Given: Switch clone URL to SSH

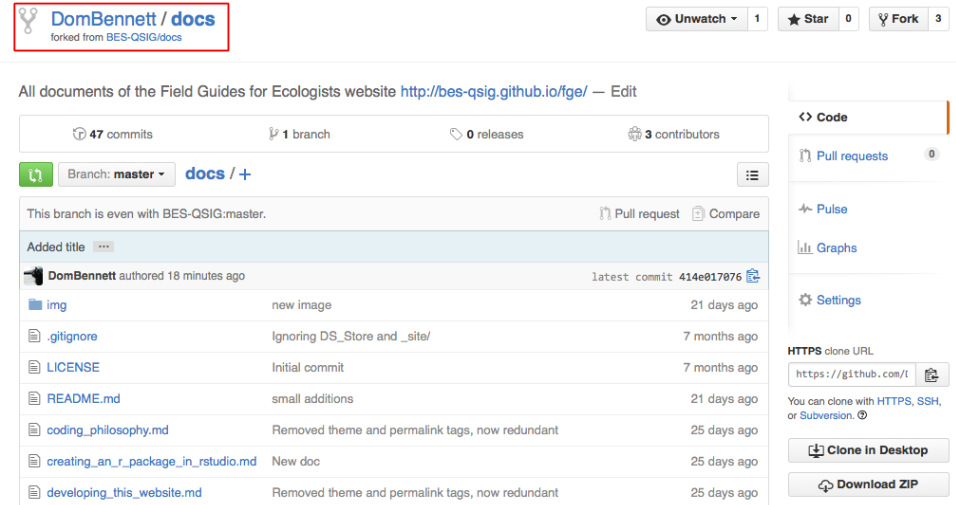Looking at the screenshot, I should tap(928, 401).
